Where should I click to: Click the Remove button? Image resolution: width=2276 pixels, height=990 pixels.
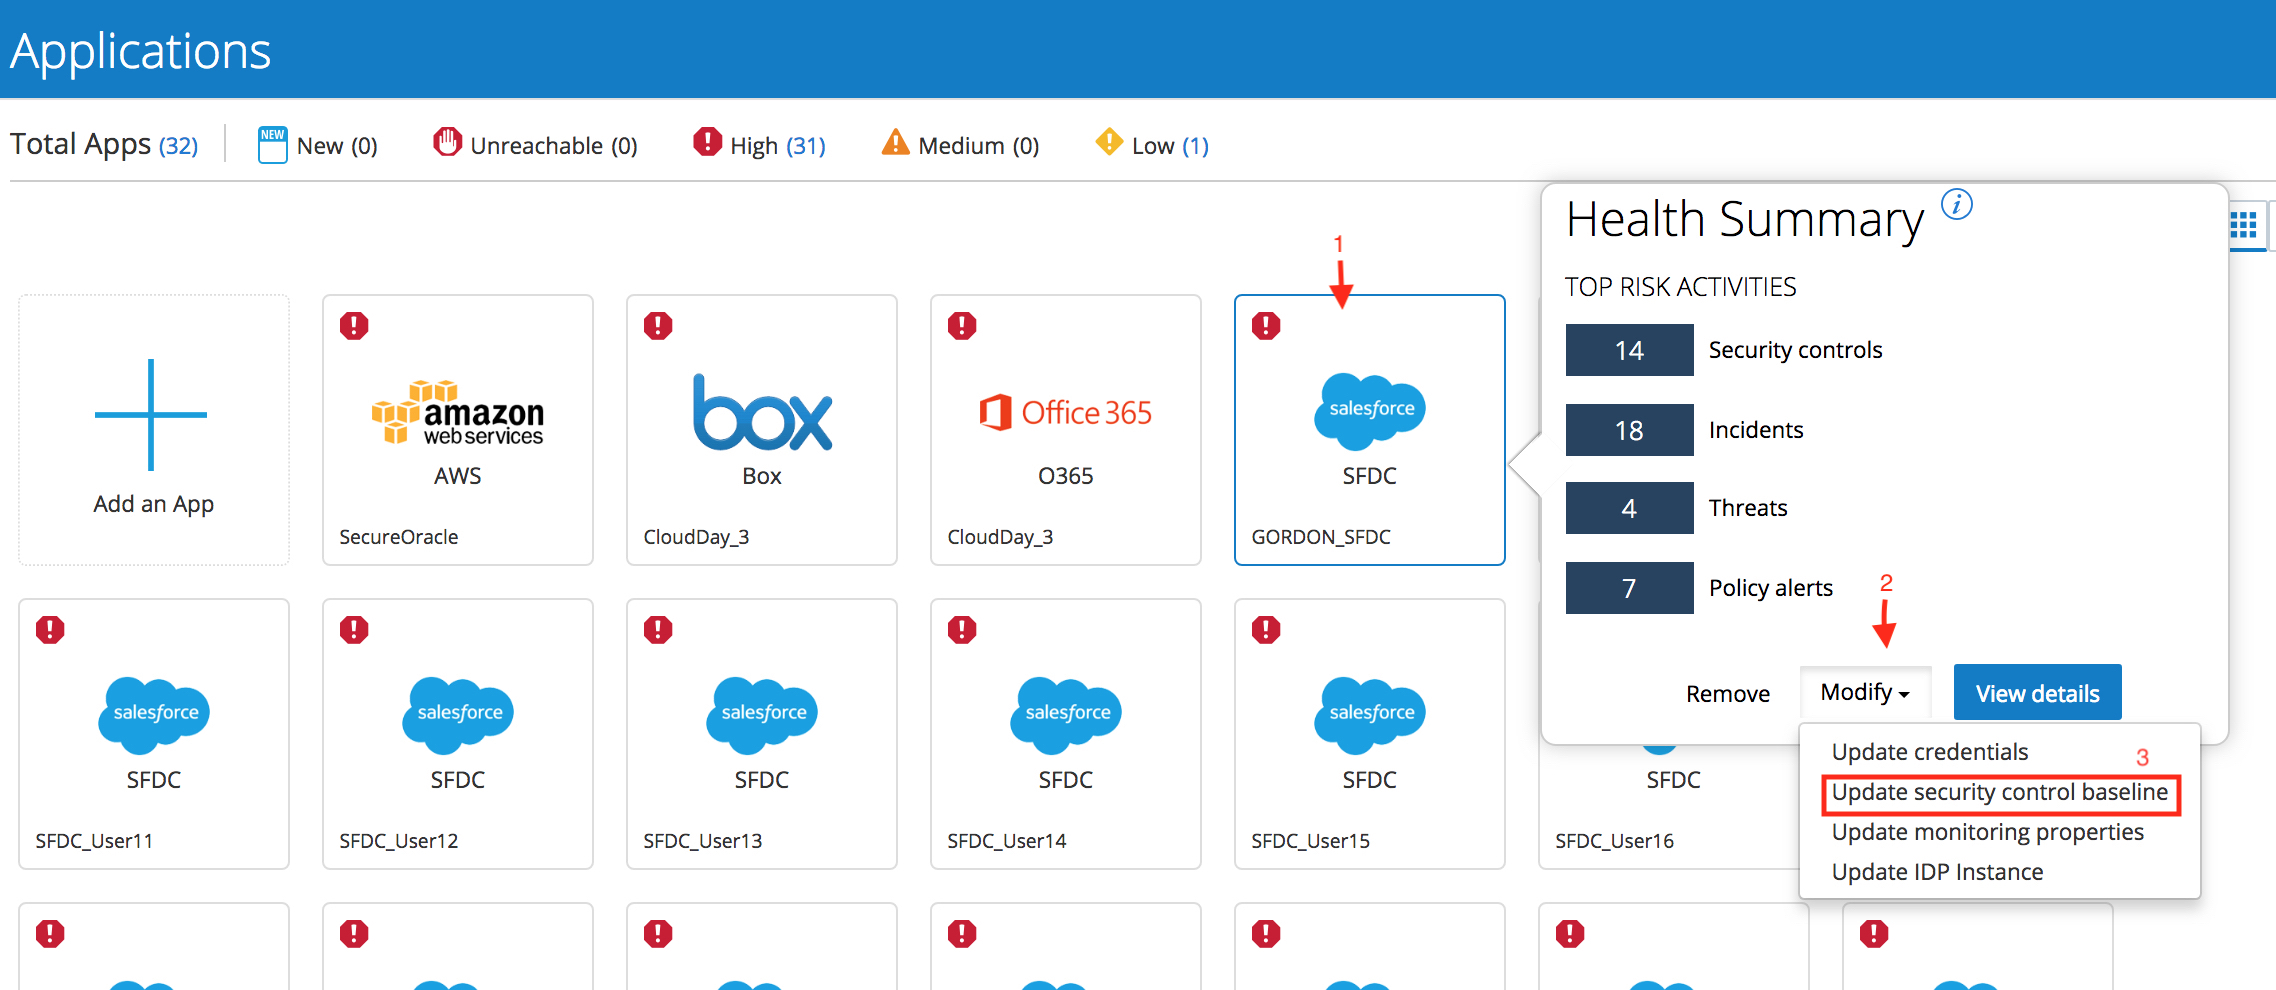click(x=1728, y=693)
